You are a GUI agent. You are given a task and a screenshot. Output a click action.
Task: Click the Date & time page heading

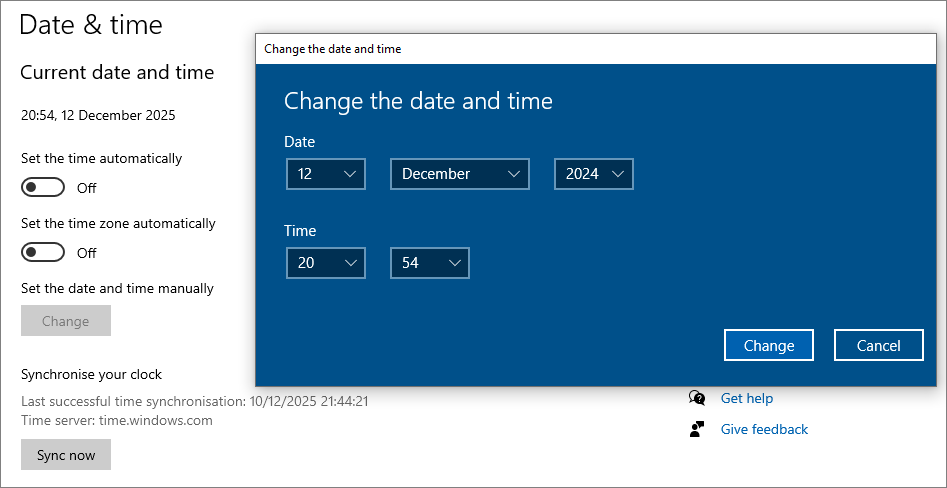coord(91,25)
